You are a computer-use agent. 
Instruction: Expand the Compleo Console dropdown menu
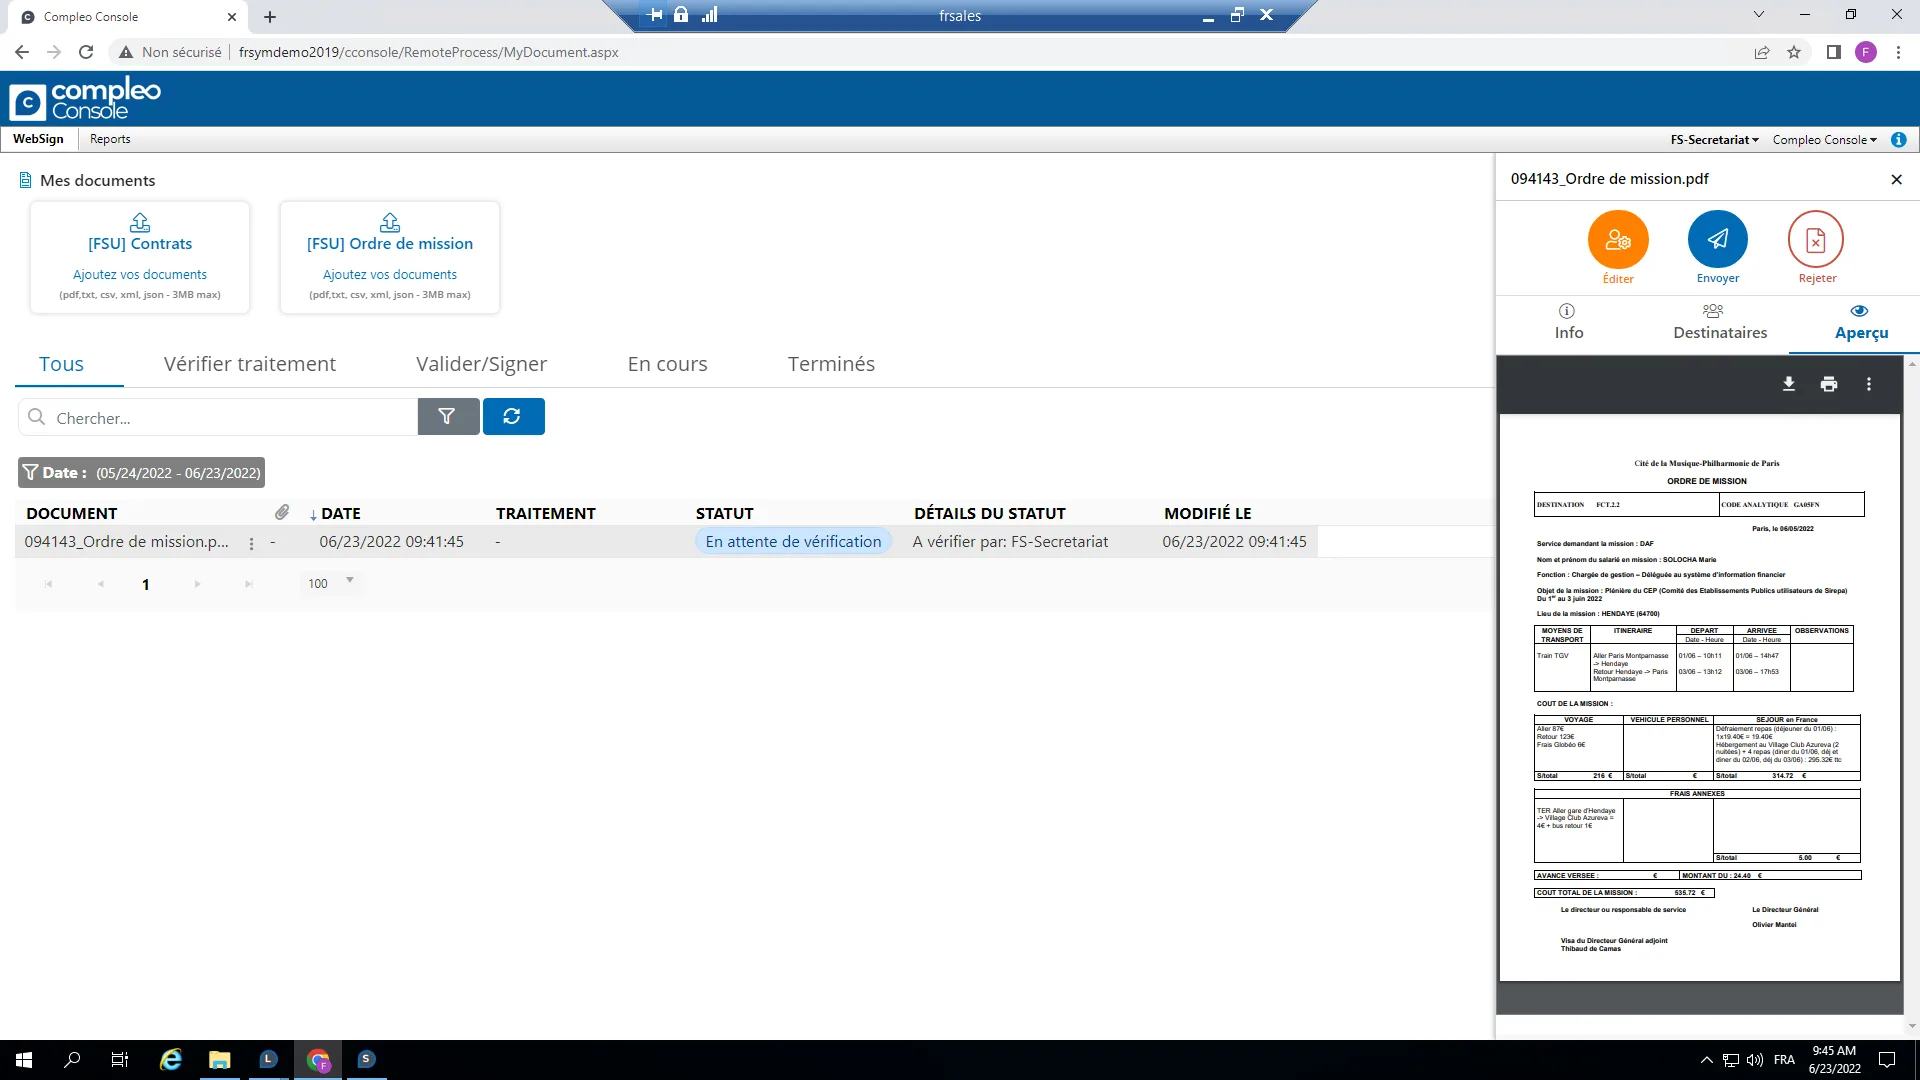click(x=1825, y=140)
